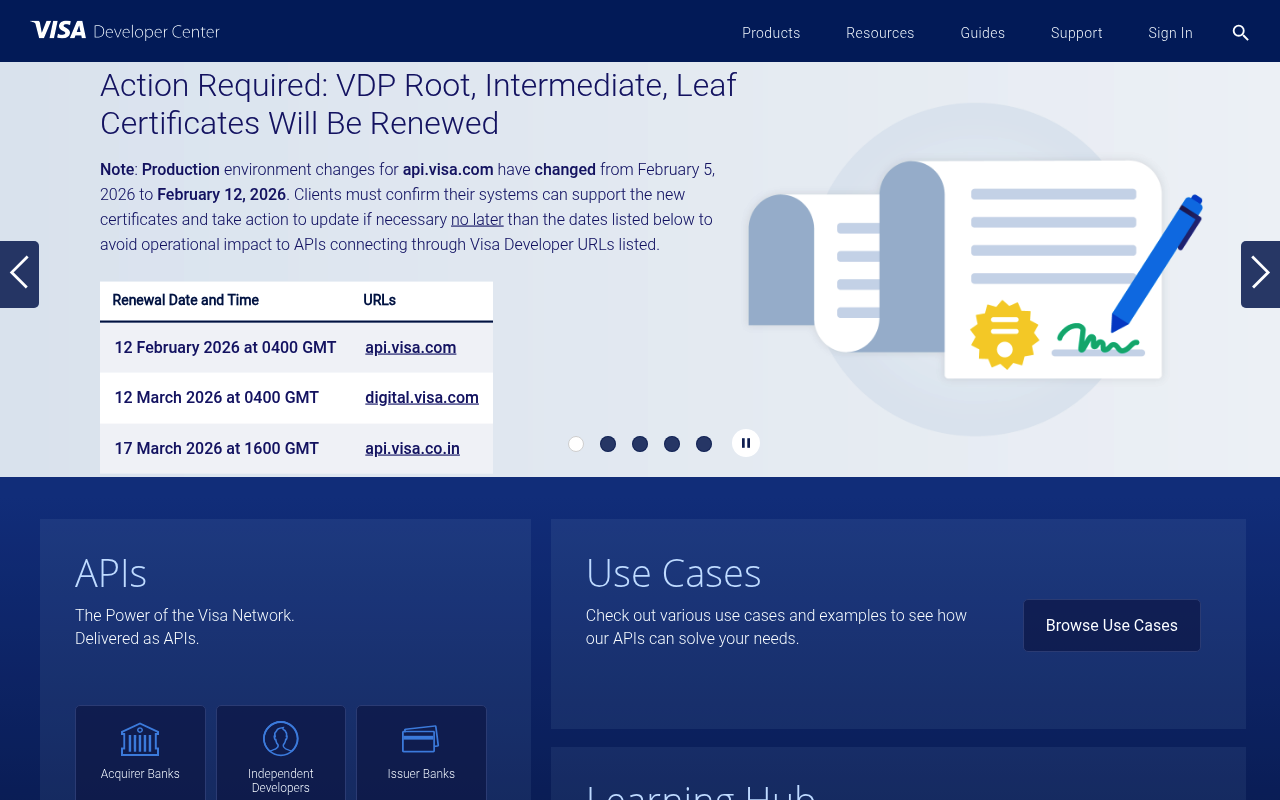Image resolution: width=1280 pixels, height=800 pixels.
Task: Click the Browse Use Cases button
Action: tap(1112, 625)
